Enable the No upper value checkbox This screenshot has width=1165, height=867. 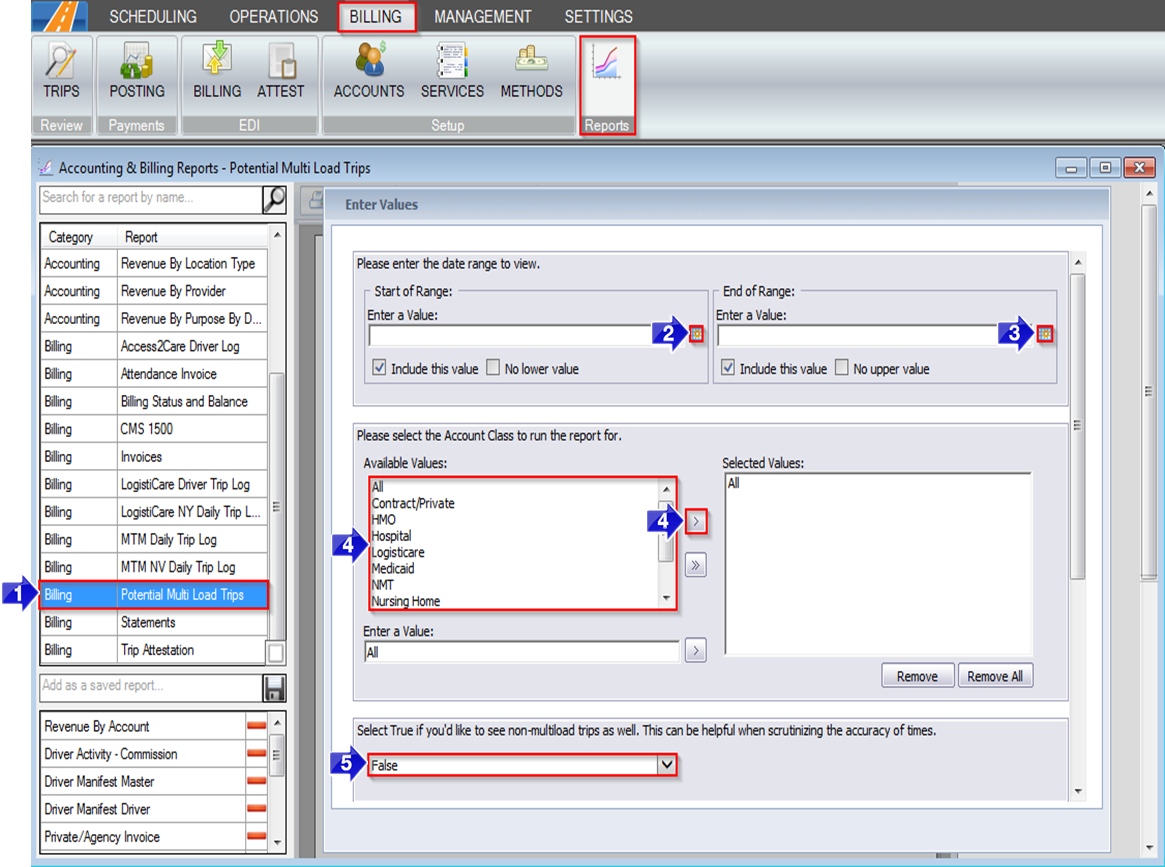pos(841,368)
